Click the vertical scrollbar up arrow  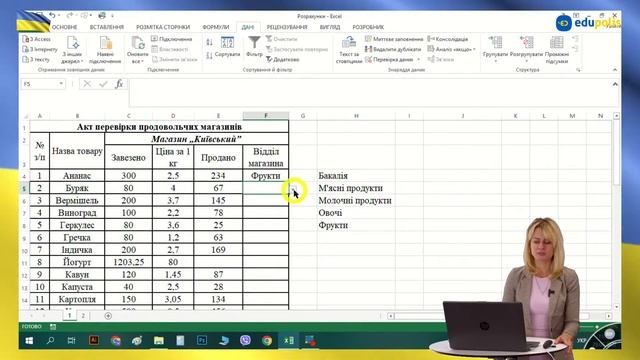point(616,116)
